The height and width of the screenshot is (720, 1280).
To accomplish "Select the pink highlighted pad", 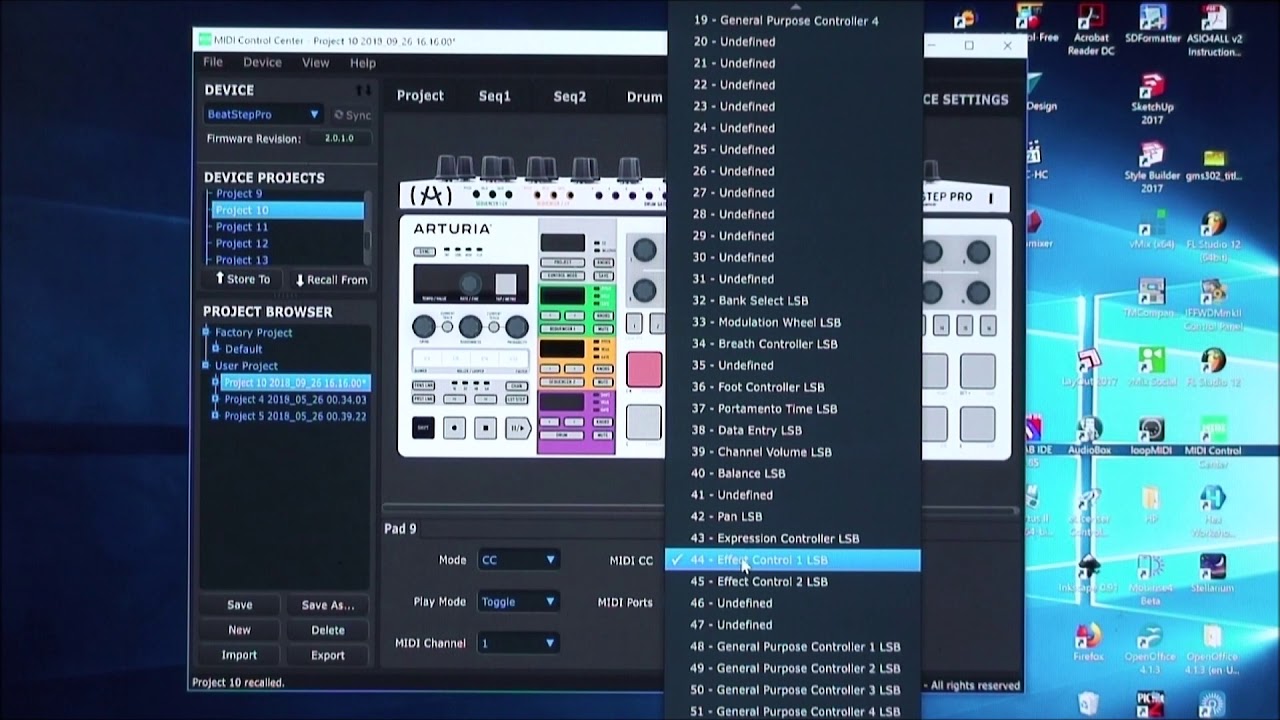I will click(x=644, y=369).
